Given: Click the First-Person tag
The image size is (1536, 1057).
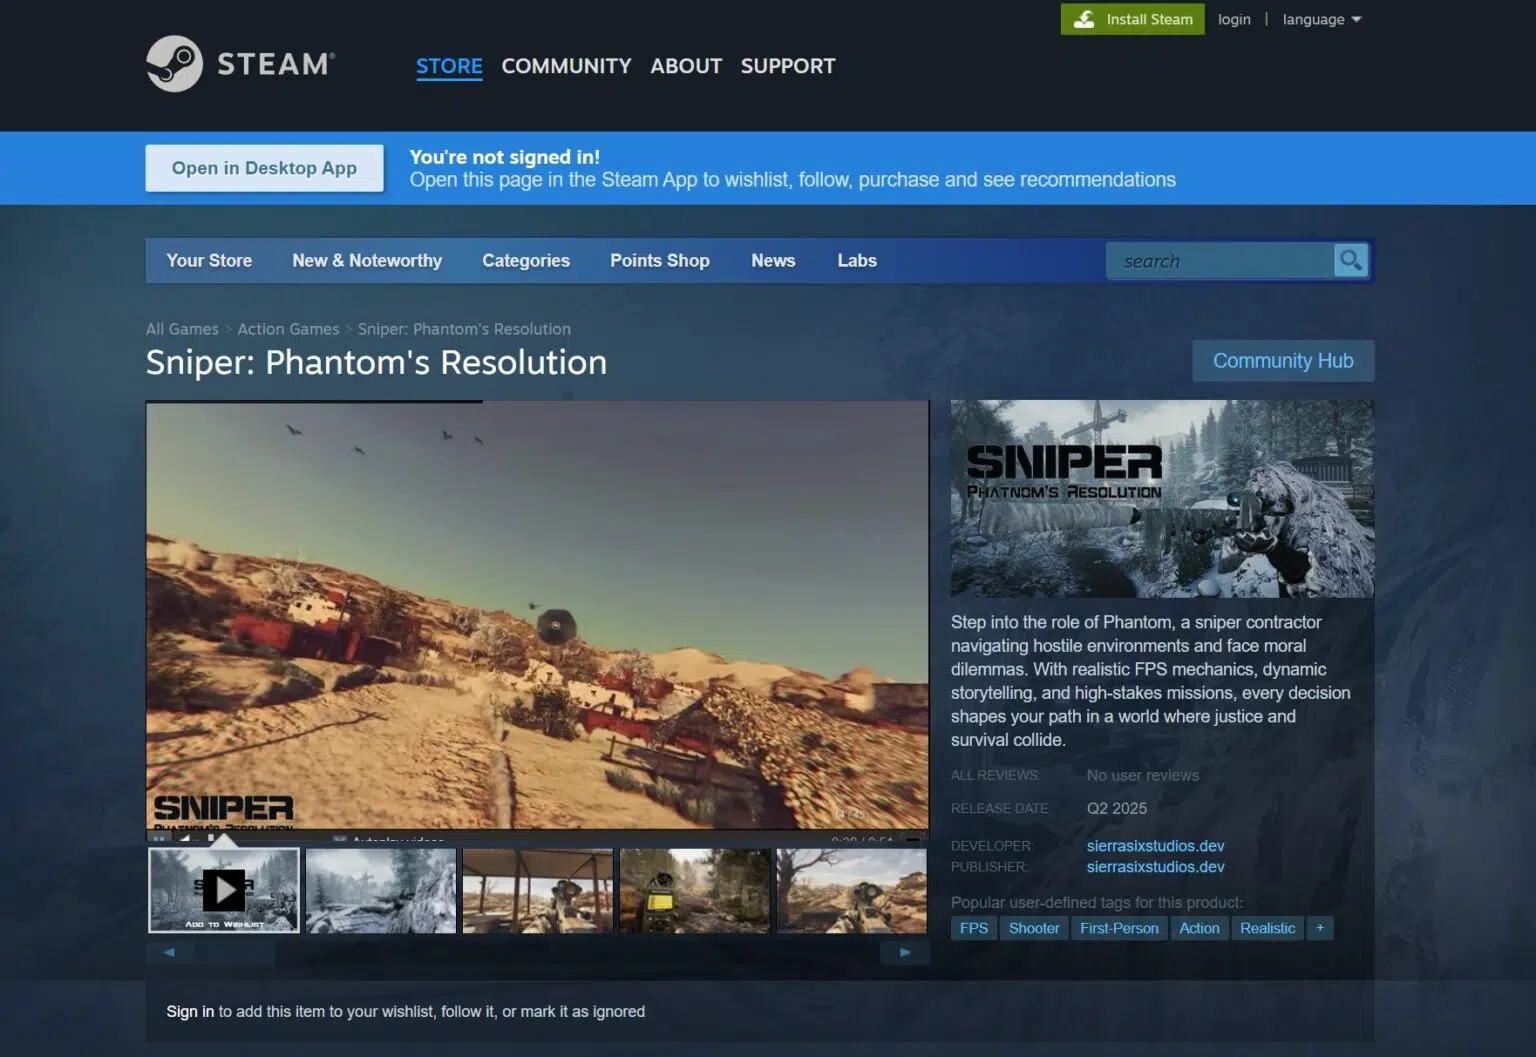Looking at the screenshot, I should click(x=1119, y=928).
